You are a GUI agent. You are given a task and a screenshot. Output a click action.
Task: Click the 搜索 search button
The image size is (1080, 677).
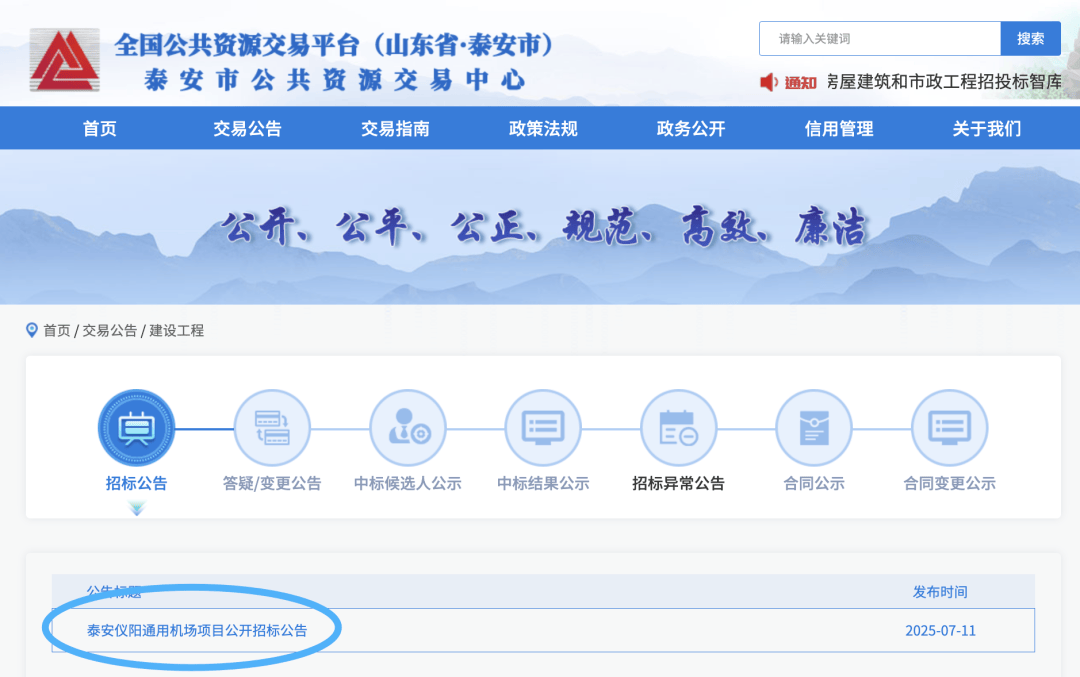click(1030, 38)
